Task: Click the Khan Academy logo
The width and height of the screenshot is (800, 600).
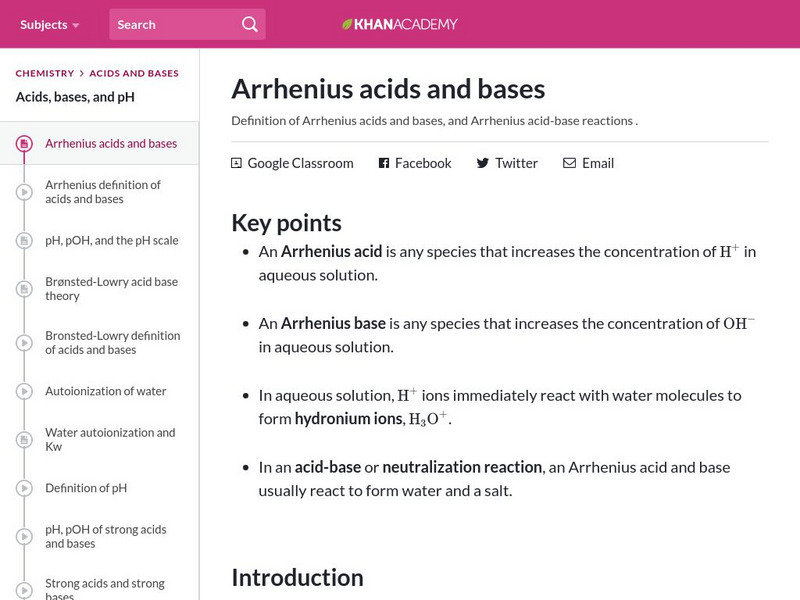Action: coord(400,24)
